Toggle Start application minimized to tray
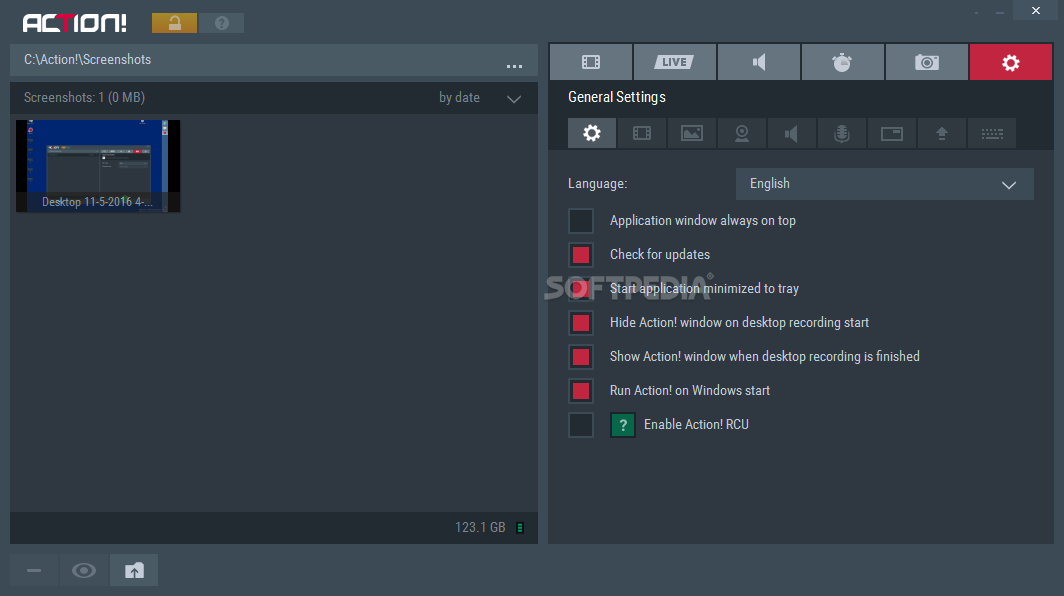The image size is (1064, 596). point(581,288)
